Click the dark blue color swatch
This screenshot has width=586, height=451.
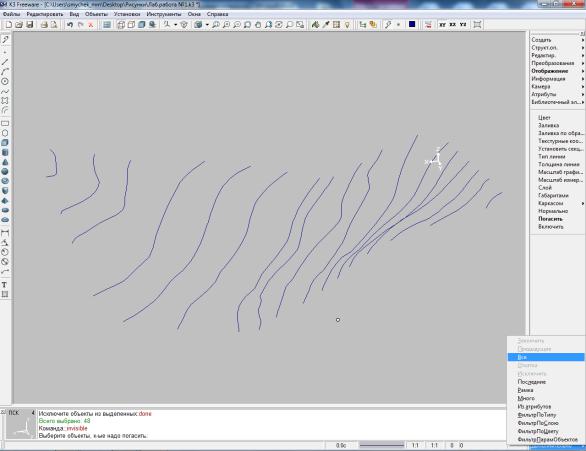(412, 24)
